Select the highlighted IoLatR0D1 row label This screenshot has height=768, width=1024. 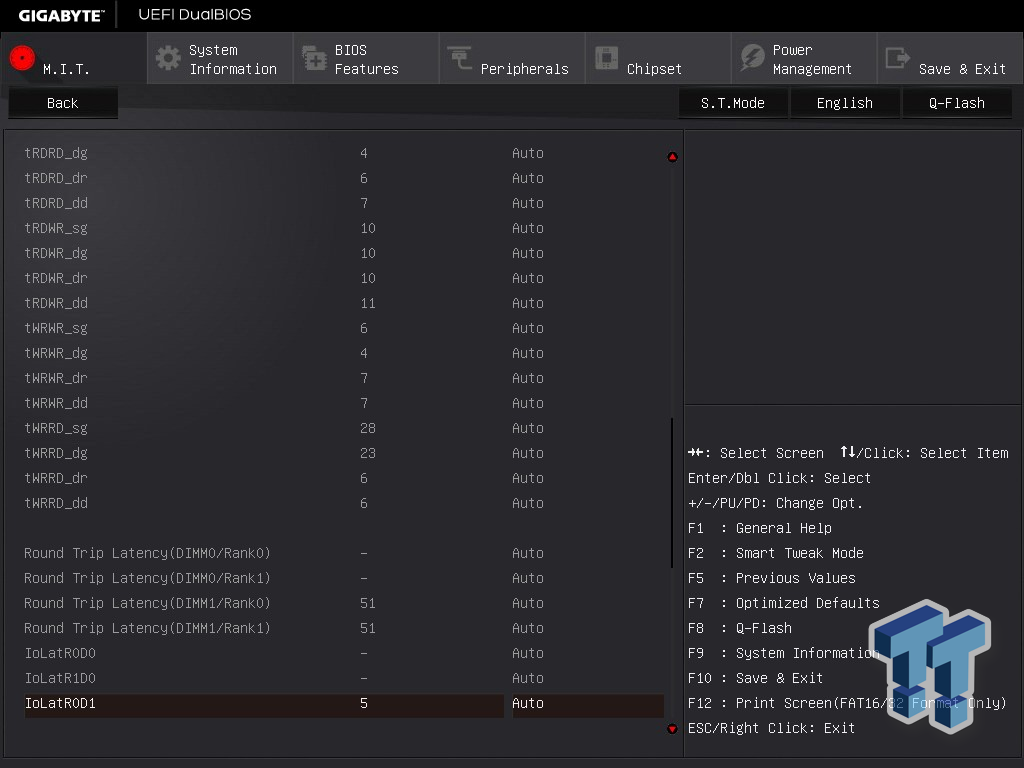(x=60, y=703)
